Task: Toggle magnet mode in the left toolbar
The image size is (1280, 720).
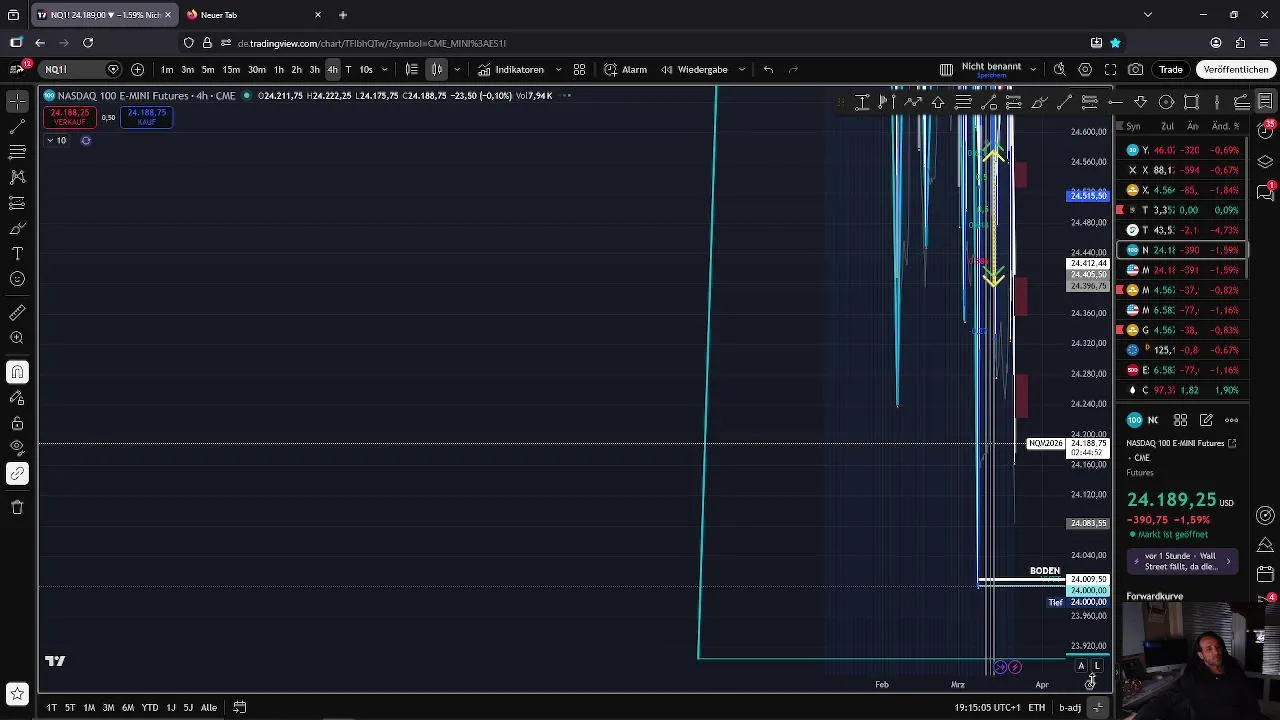Action: (x=17, y=372)
